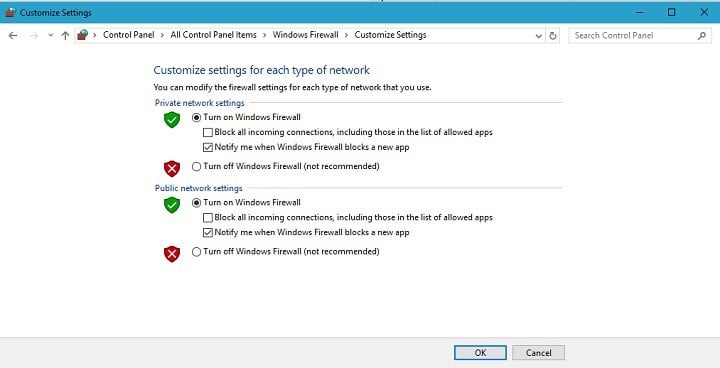The width and height of the screenshot is (720, 368).
Task: Expand the address bar history dropdown
Action: click(x=539, y=36)
